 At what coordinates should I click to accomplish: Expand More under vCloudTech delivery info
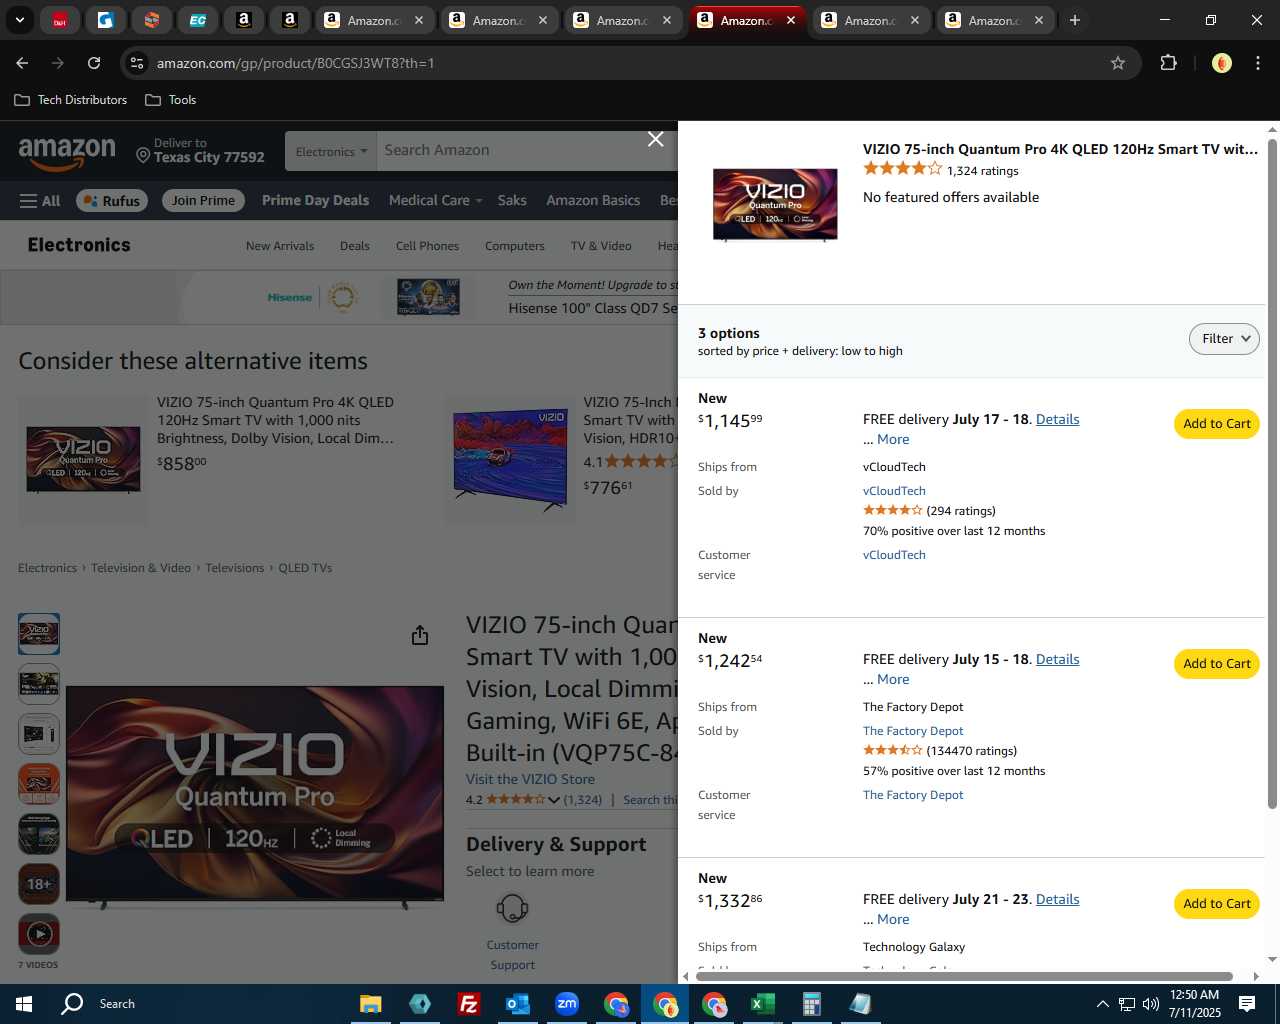[x=893, y=439]
